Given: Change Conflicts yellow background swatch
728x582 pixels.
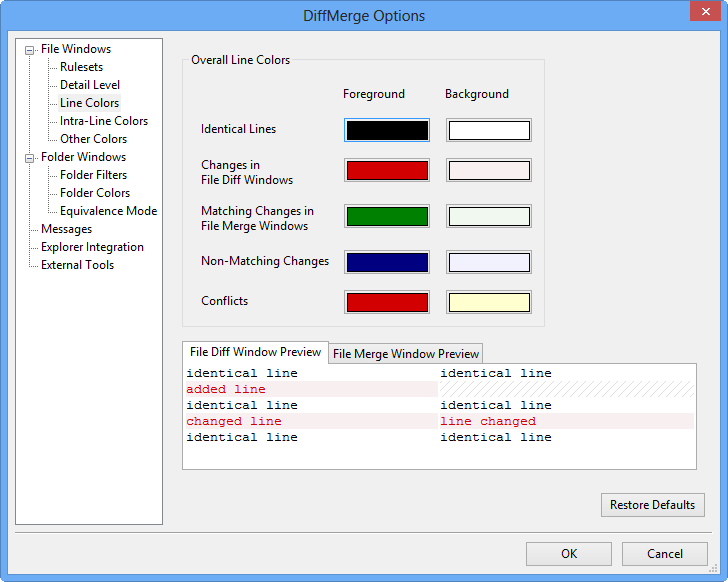Looking at the screenshot, I should (488, 302).
